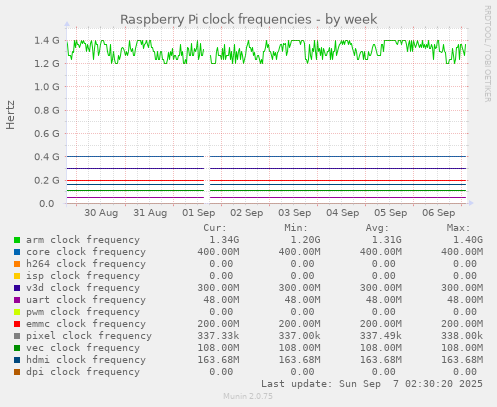Click the pixel clock frequency gray swatch

tap(17, 336)
